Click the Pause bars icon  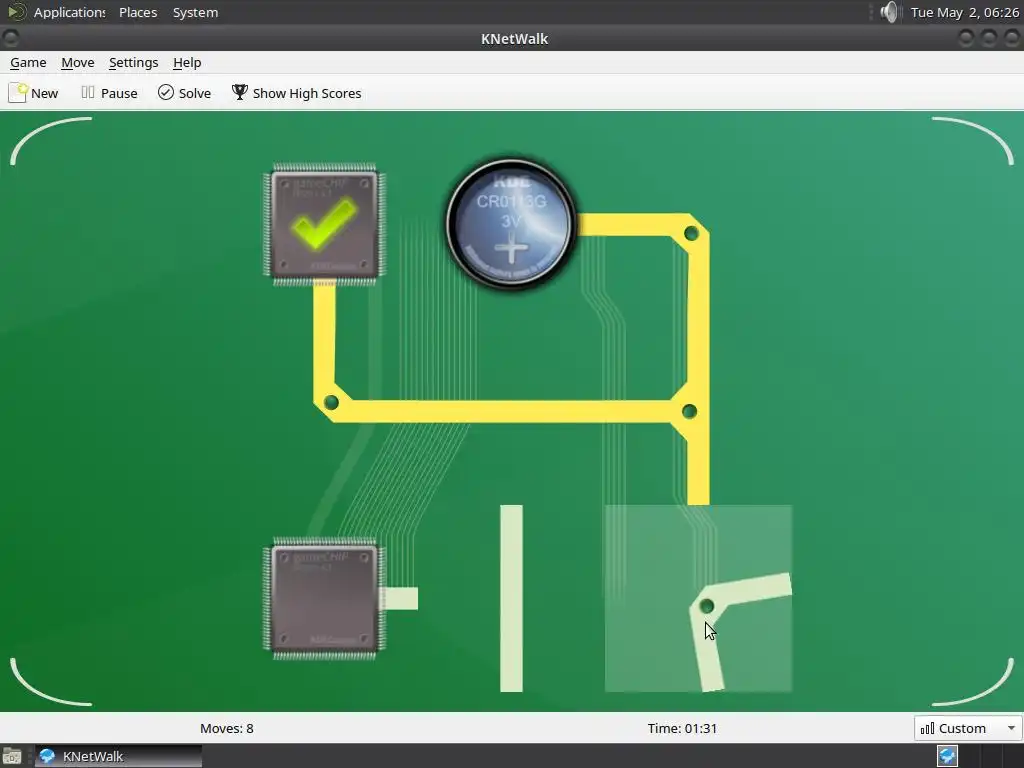(88, 93)
